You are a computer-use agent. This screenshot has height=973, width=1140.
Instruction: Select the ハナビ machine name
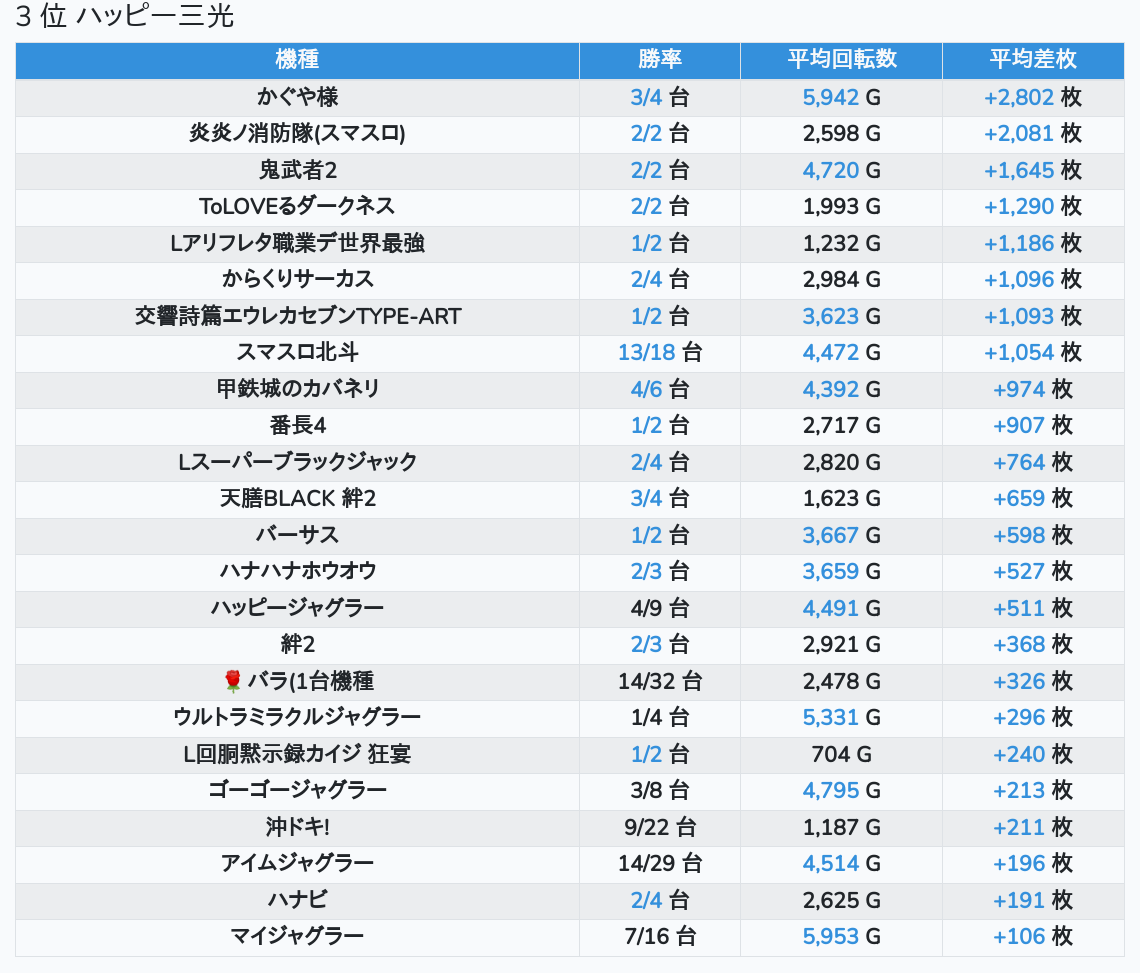297,900
